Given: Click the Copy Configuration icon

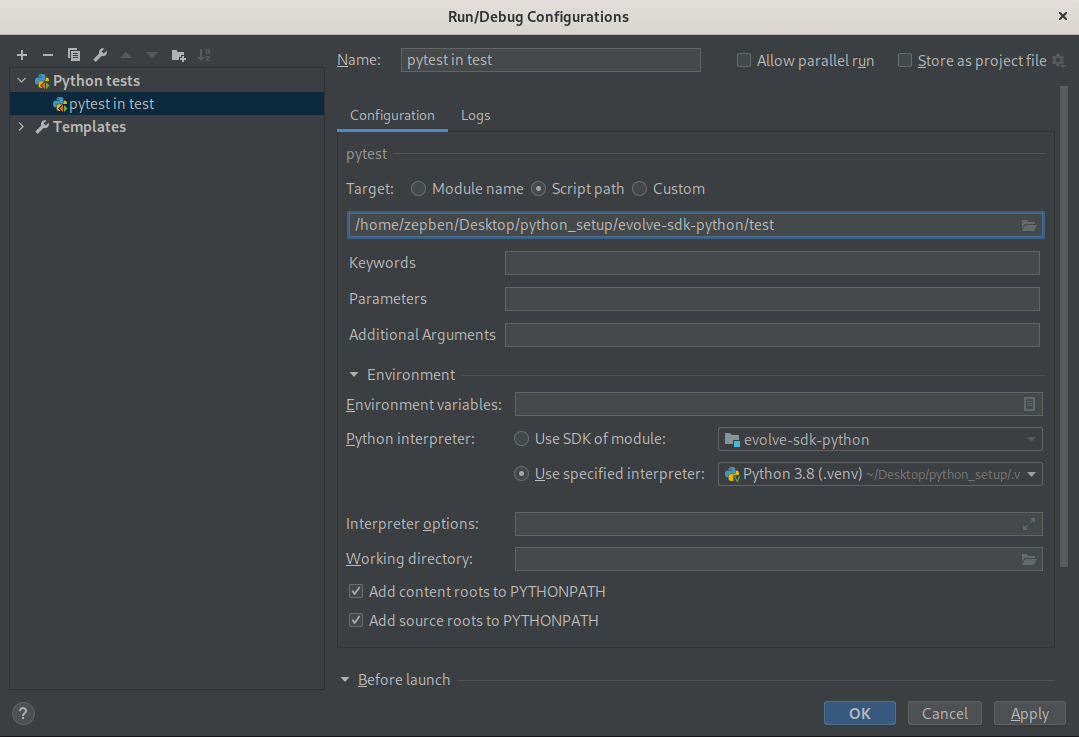Looking at the screenshot, I should click(x=74, y=55).
